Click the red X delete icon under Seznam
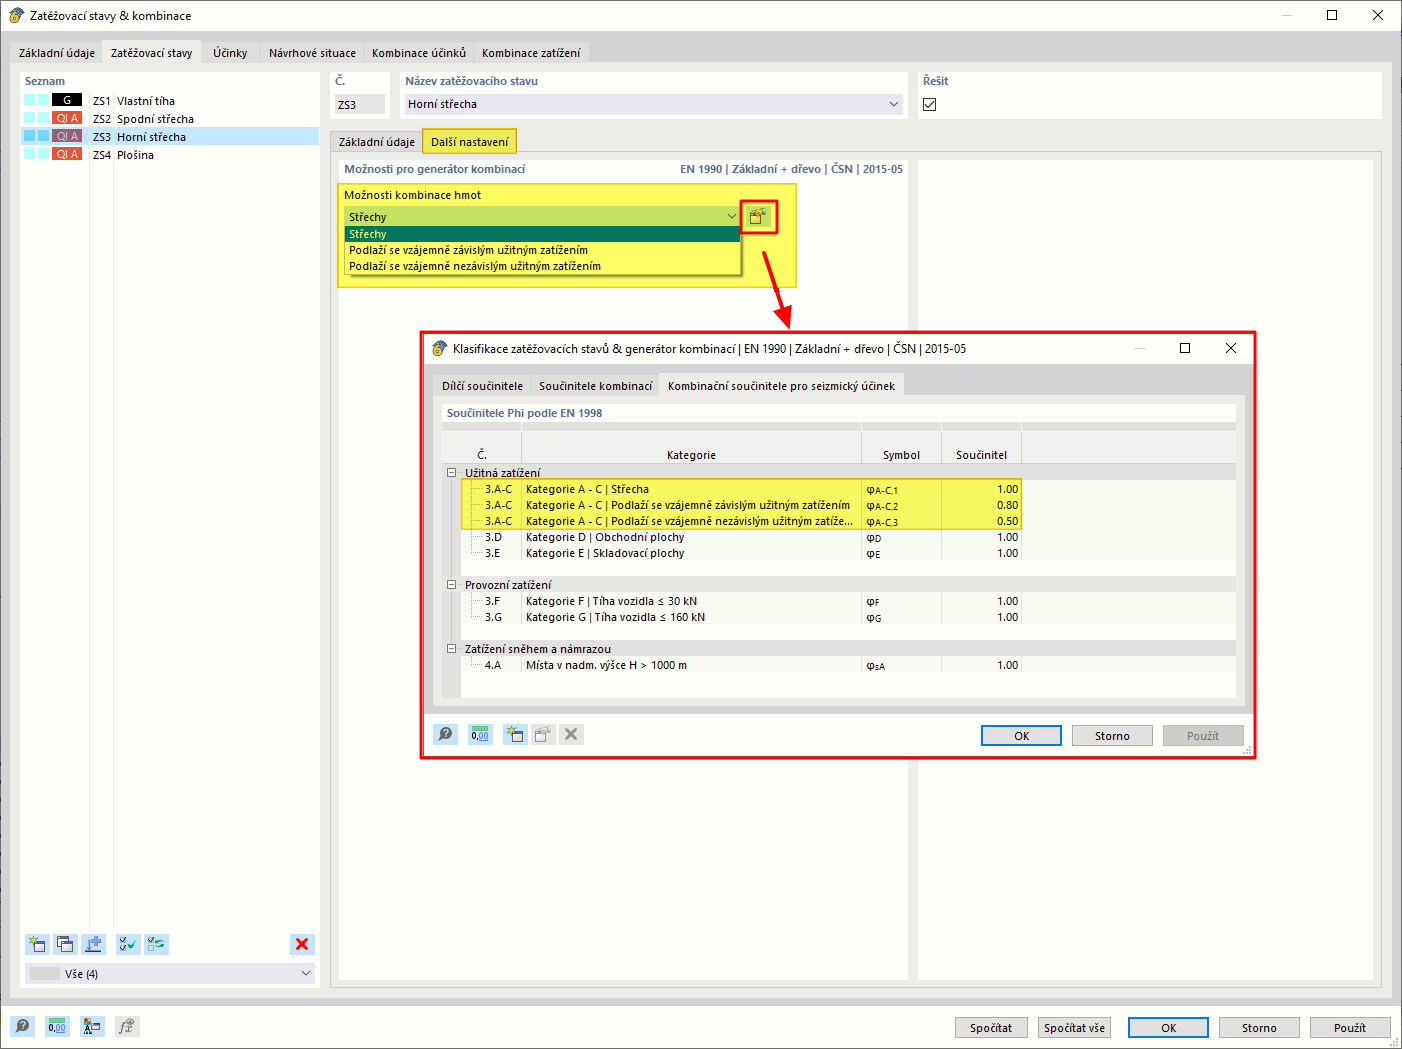The width and height of the screenshot is (1402, 1049). [302, 944]
